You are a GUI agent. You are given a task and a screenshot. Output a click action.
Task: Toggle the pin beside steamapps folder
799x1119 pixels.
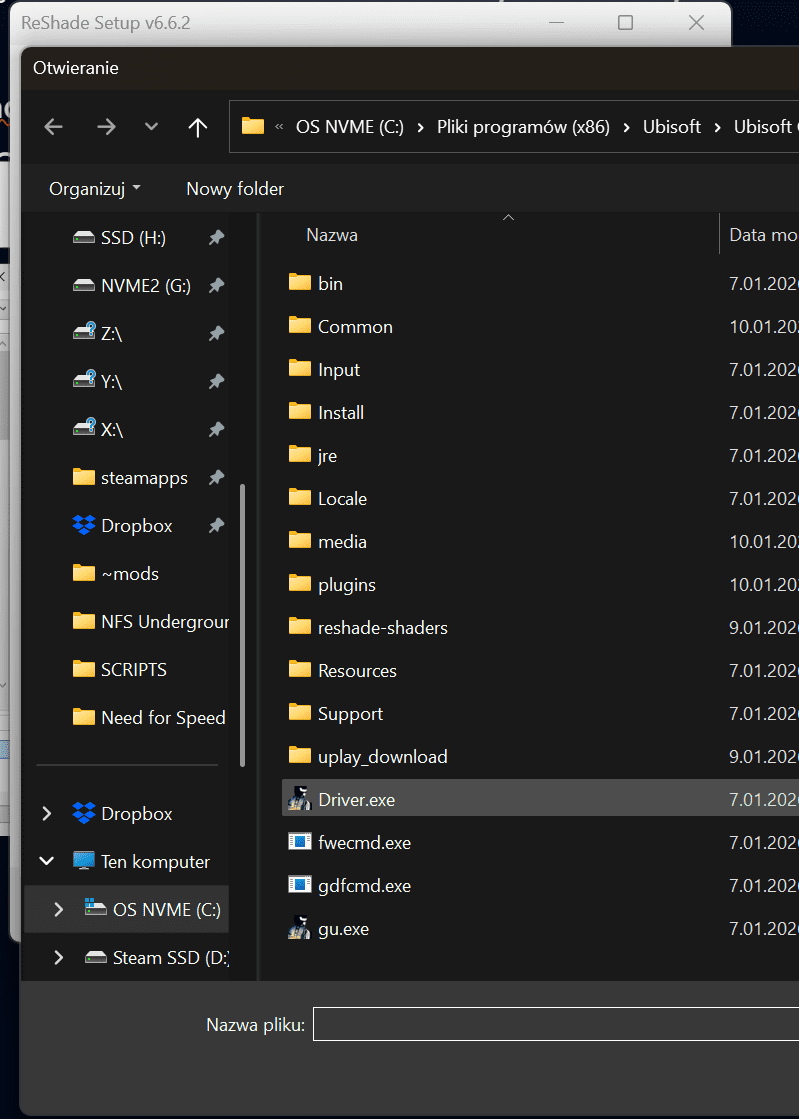[x=215, y=478]
